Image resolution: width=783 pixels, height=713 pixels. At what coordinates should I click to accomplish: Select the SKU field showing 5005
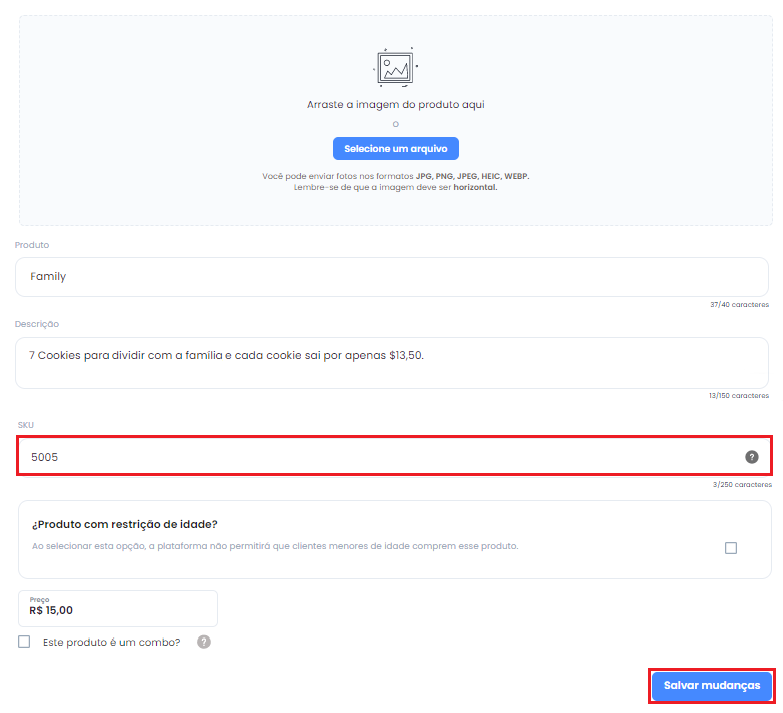pos(394,457)
